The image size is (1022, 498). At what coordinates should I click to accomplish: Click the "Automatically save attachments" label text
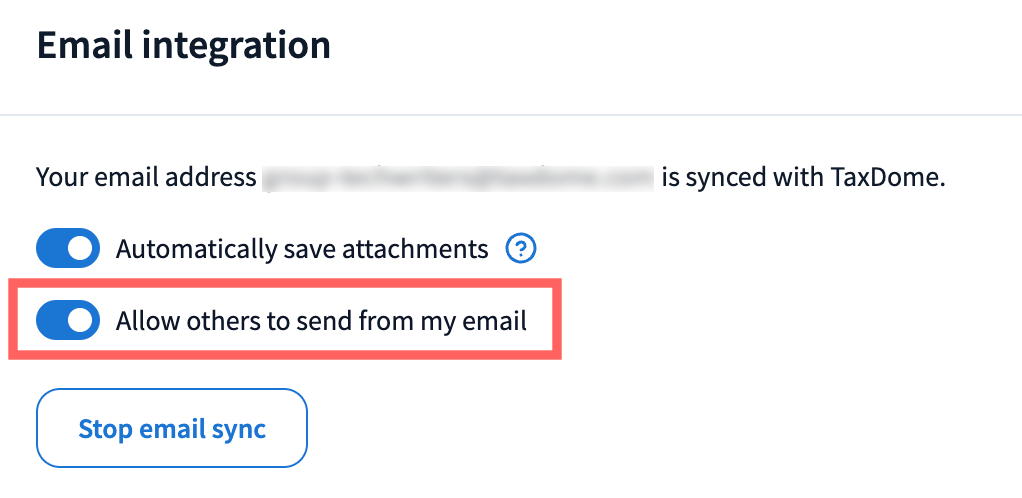302,248
